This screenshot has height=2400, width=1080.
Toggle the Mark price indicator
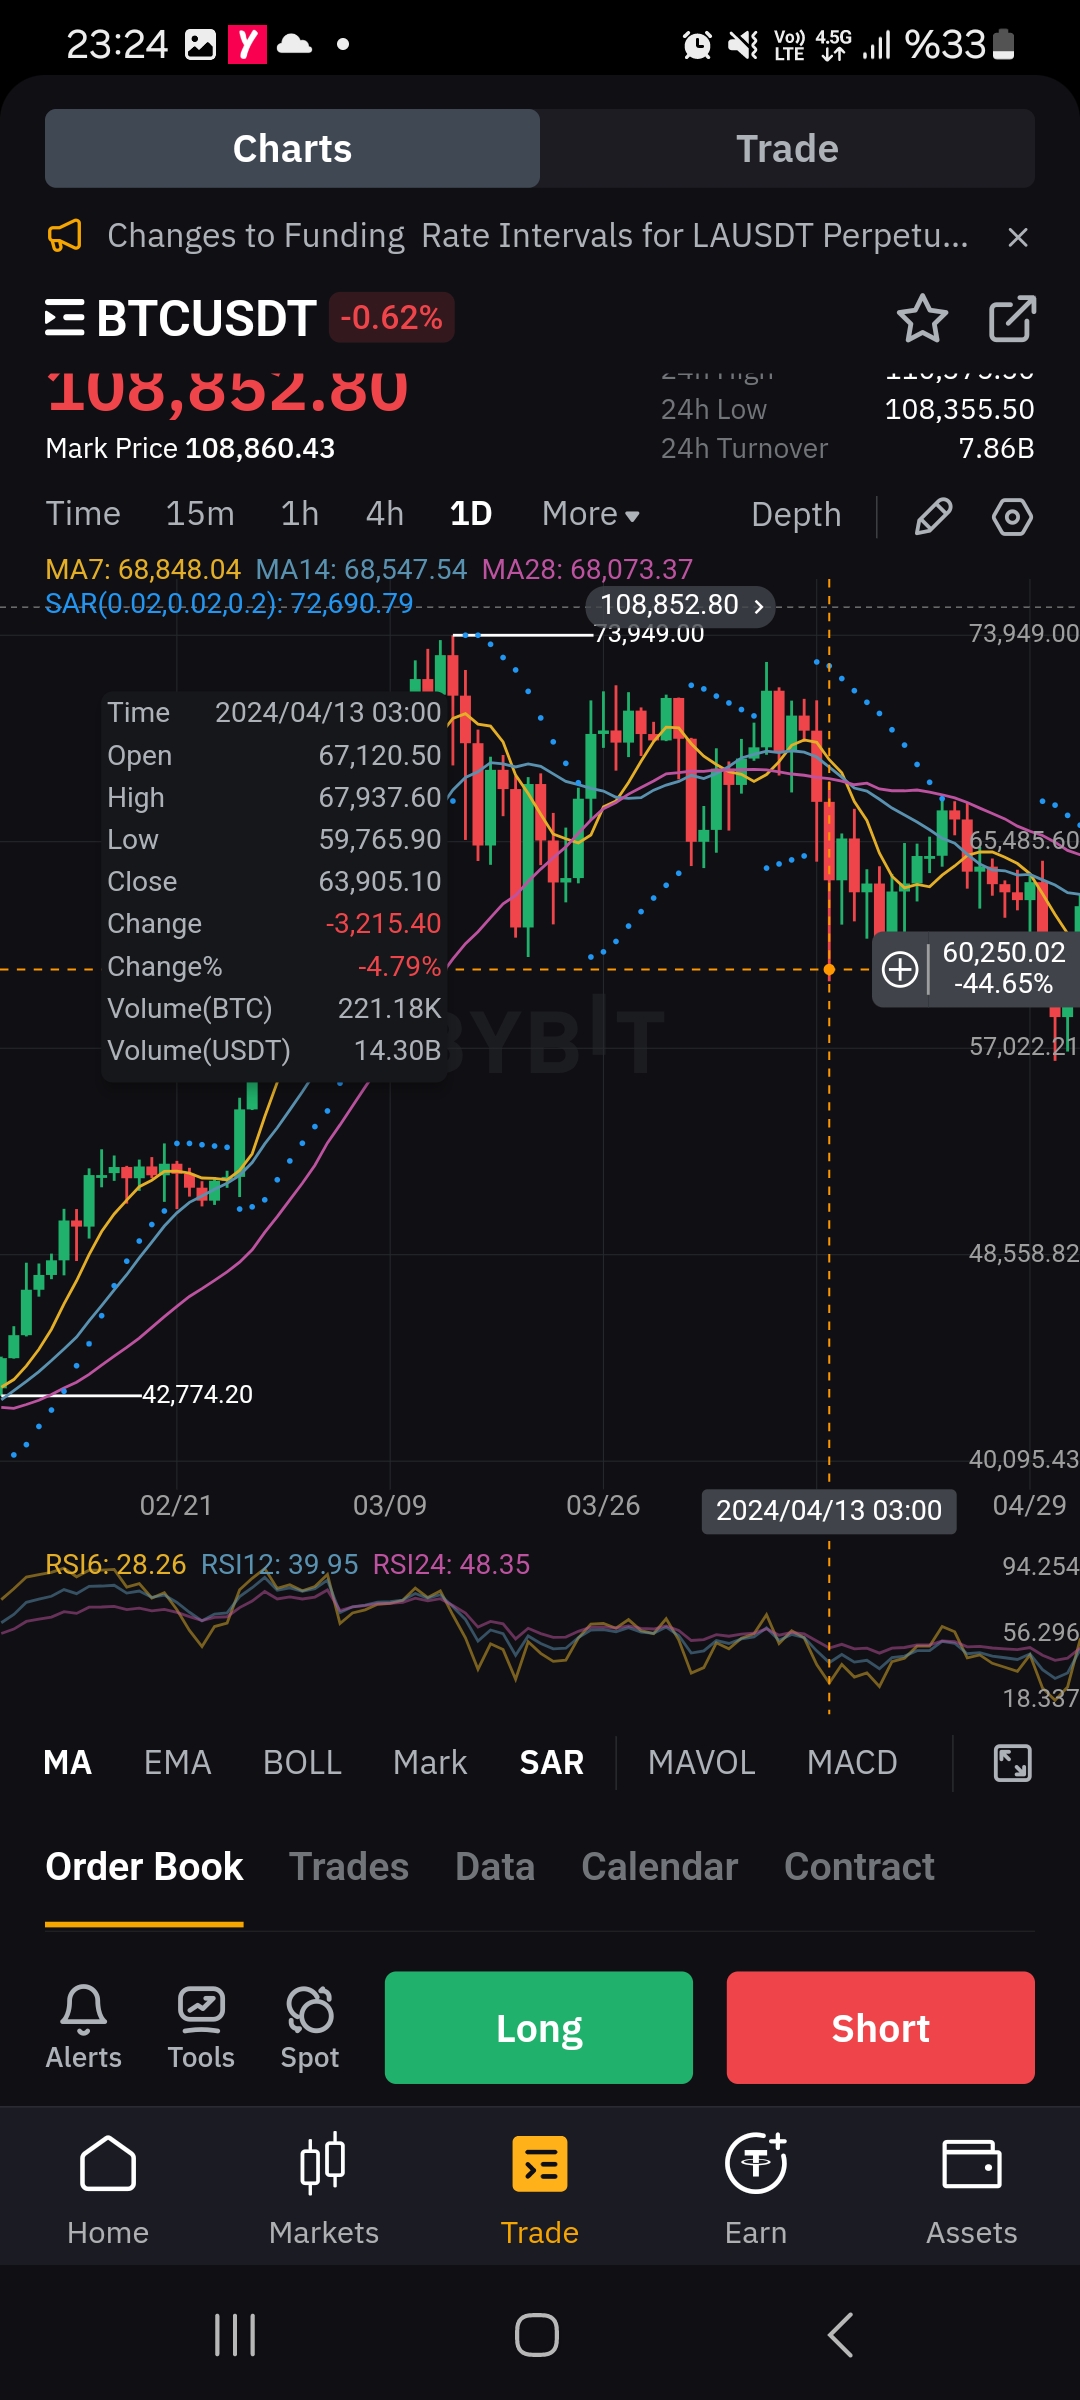click(x=430, y=1762)
